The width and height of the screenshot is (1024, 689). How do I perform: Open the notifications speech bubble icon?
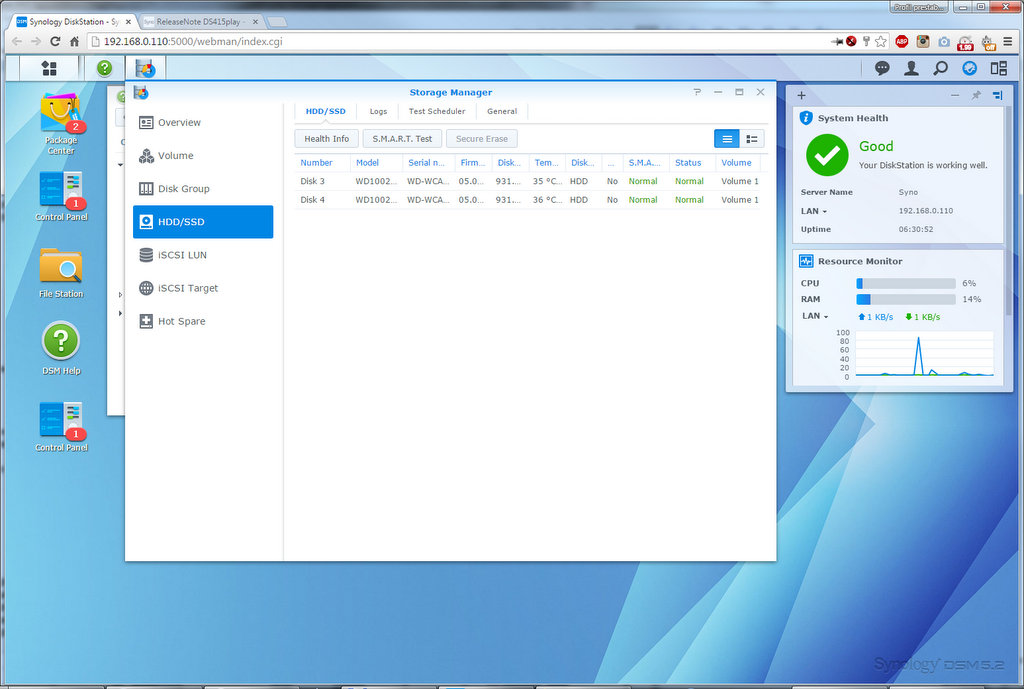click(x=882, y=68)
